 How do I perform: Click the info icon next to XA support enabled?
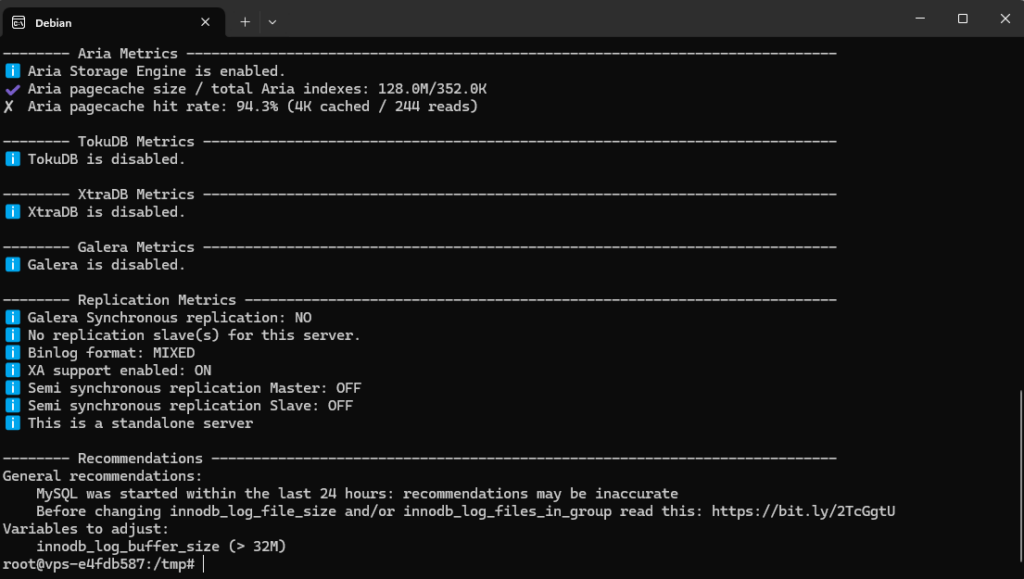click(x=11, y=370)
